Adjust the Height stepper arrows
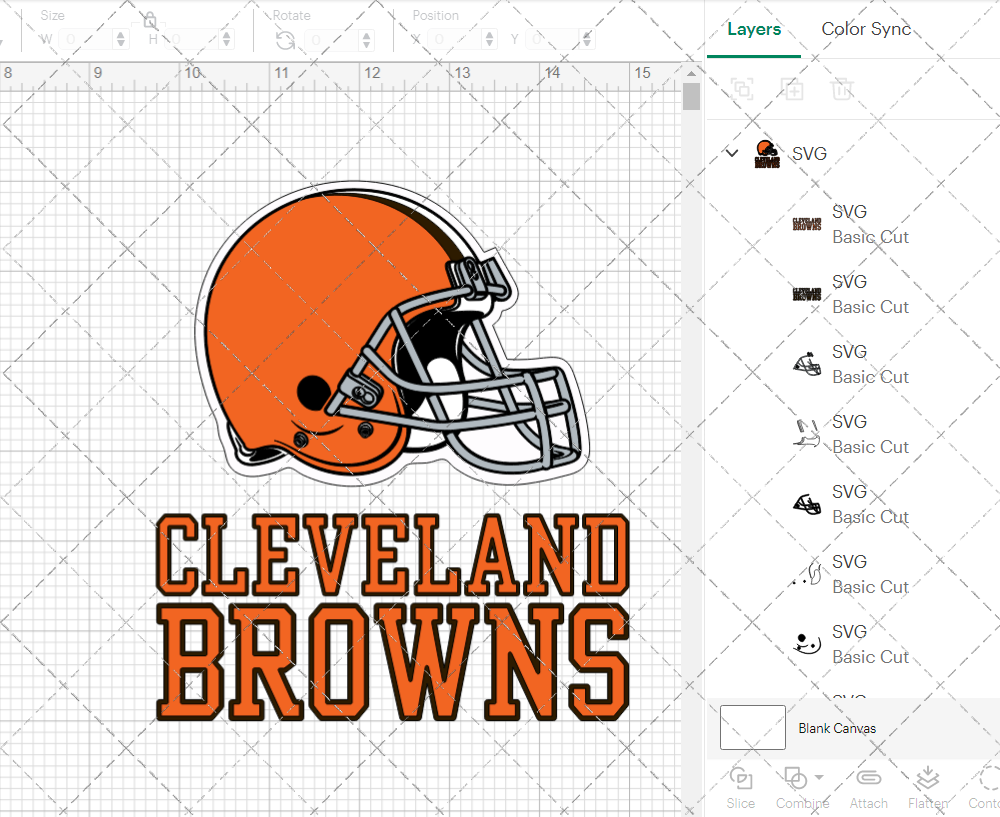Viewport: 1000px width, 817px height. [x=226, y=40]
